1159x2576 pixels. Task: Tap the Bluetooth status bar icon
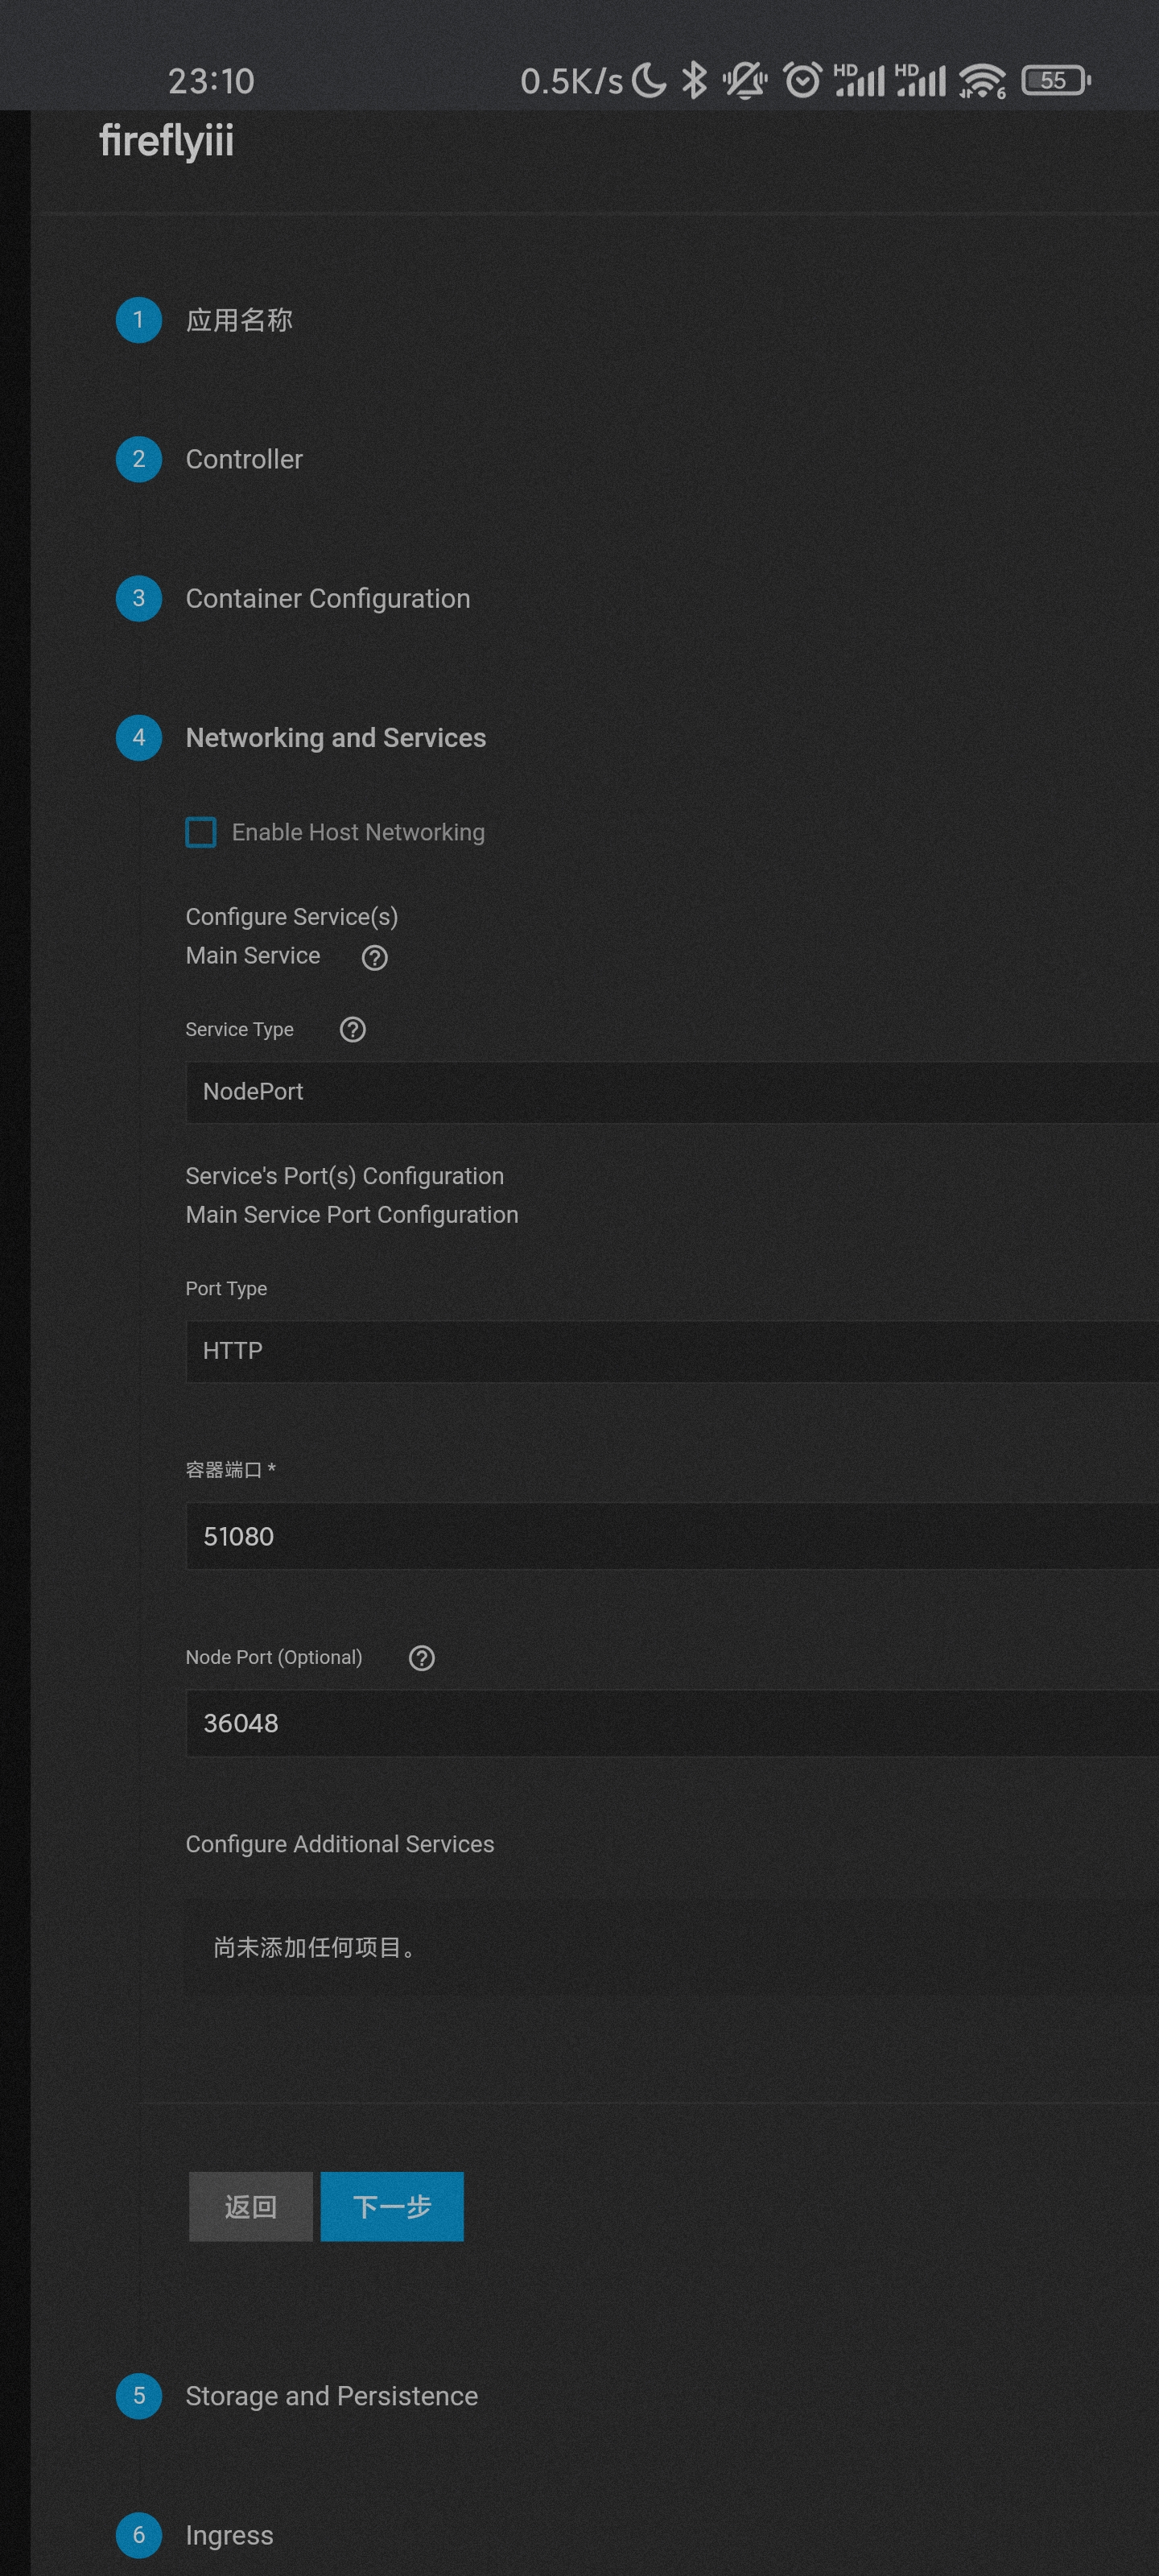pyautogui.click(x=694, y=80)
